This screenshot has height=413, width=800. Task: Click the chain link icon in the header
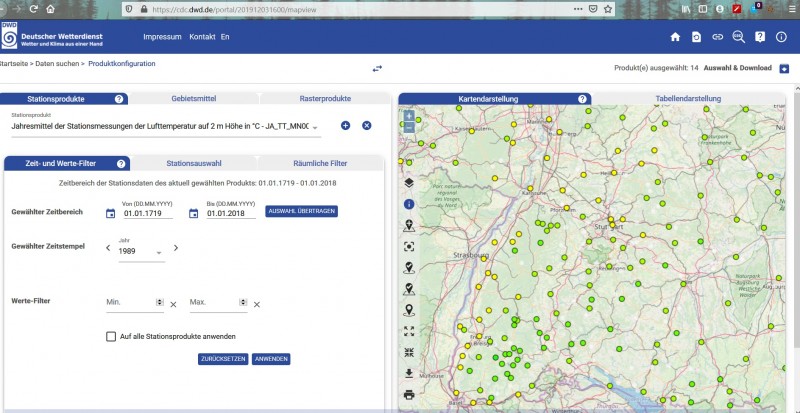(717, 37)
